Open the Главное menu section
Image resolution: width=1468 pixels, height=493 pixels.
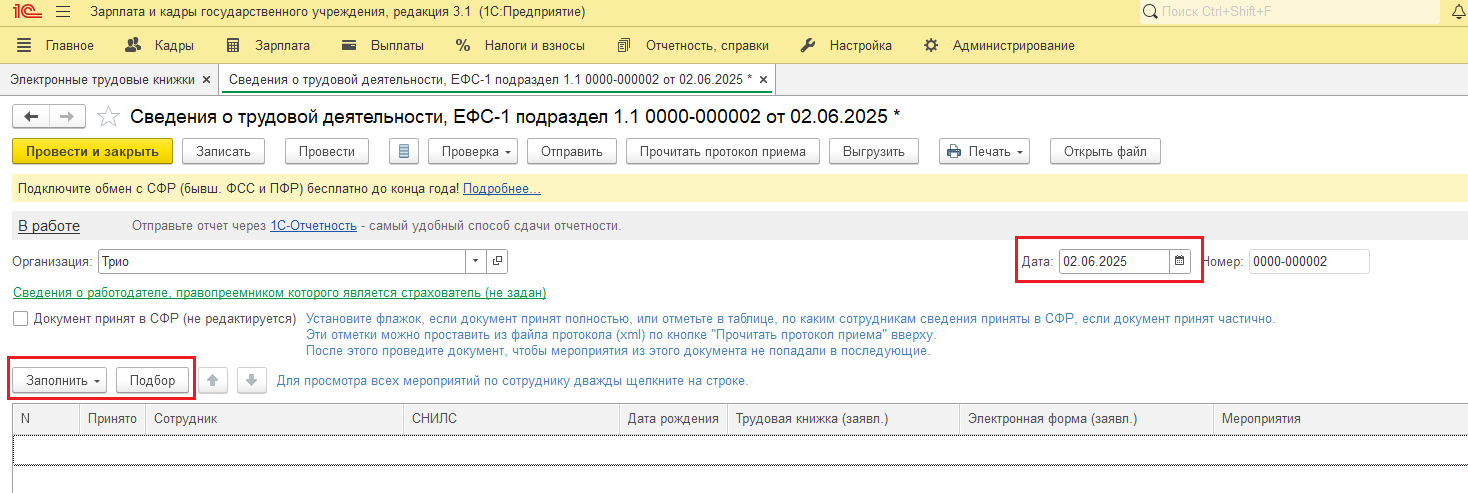point(56,45)
